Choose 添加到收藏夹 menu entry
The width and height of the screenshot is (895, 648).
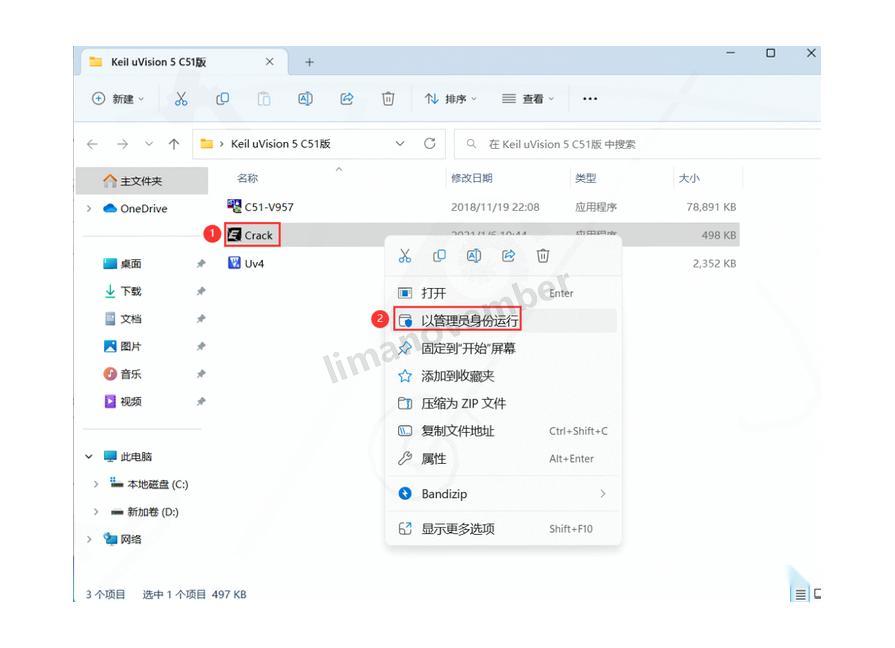[503, 376]
